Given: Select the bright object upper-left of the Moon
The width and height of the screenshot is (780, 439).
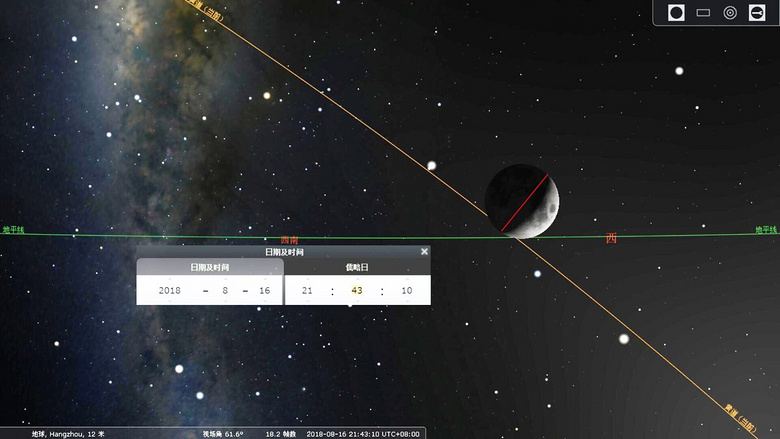Looking at the screenshot, I should coord(432,165).
